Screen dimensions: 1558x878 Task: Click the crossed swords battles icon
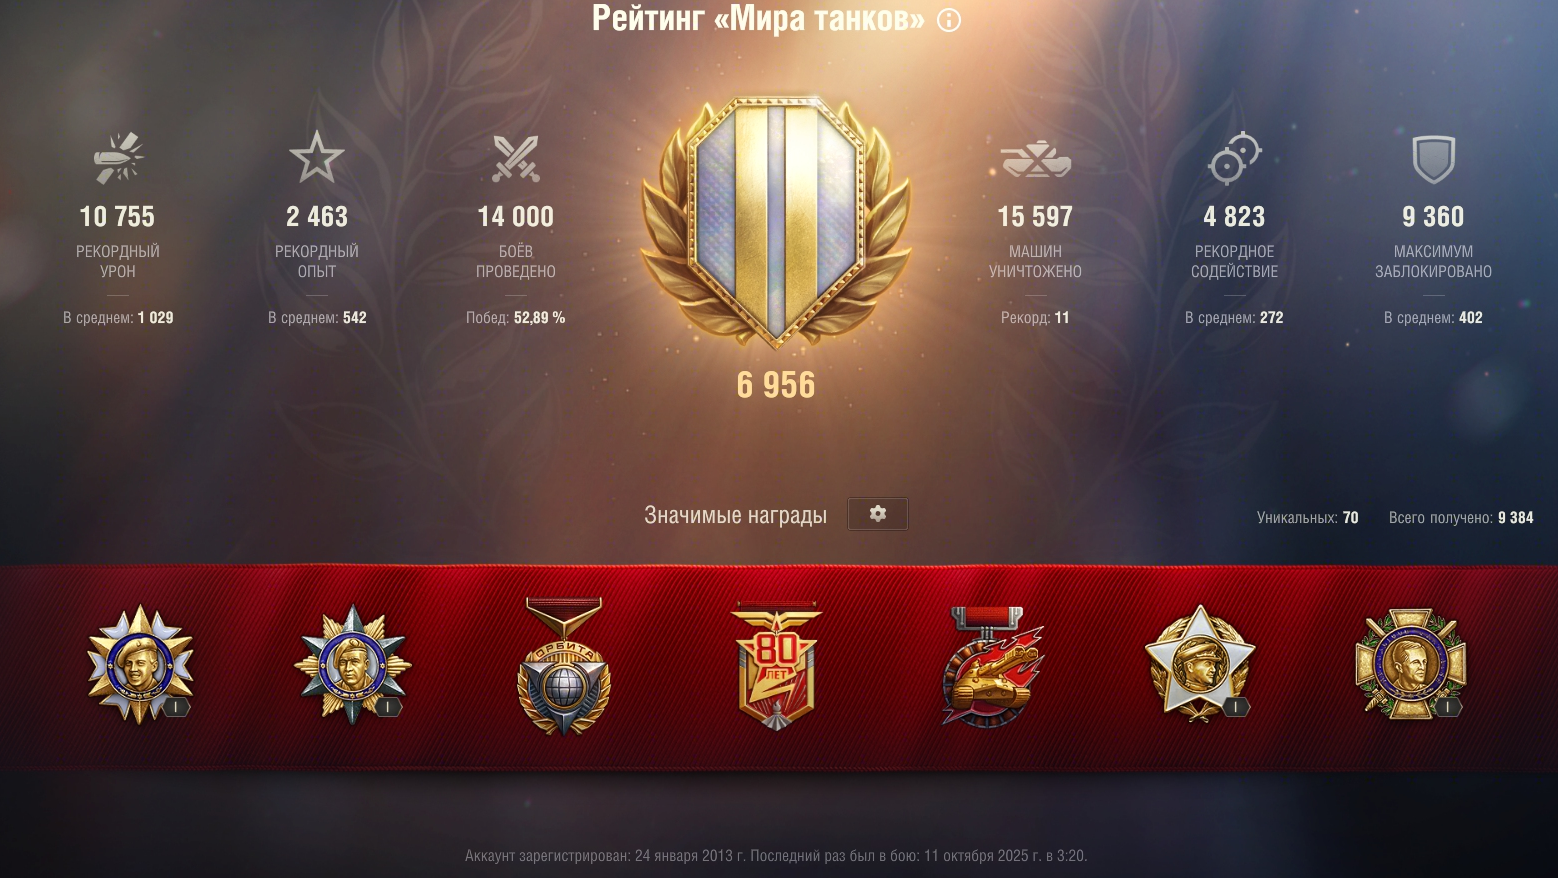[516, 158]
